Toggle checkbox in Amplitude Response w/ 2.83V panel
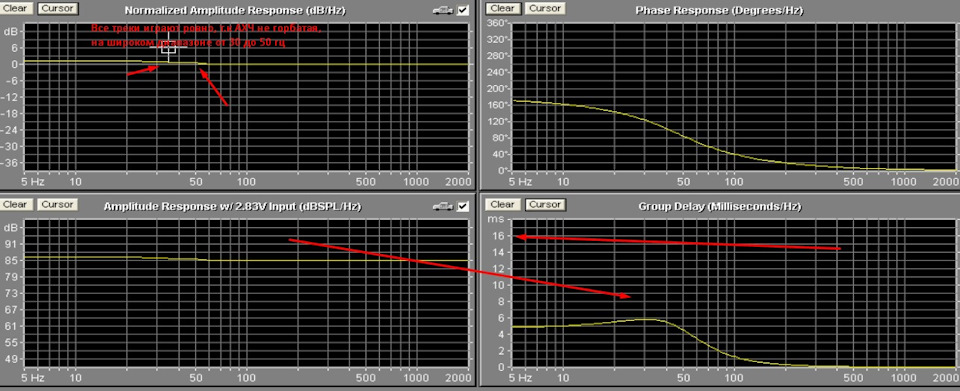The height and width of the screenshot is (391, 960). pos(462,206)
